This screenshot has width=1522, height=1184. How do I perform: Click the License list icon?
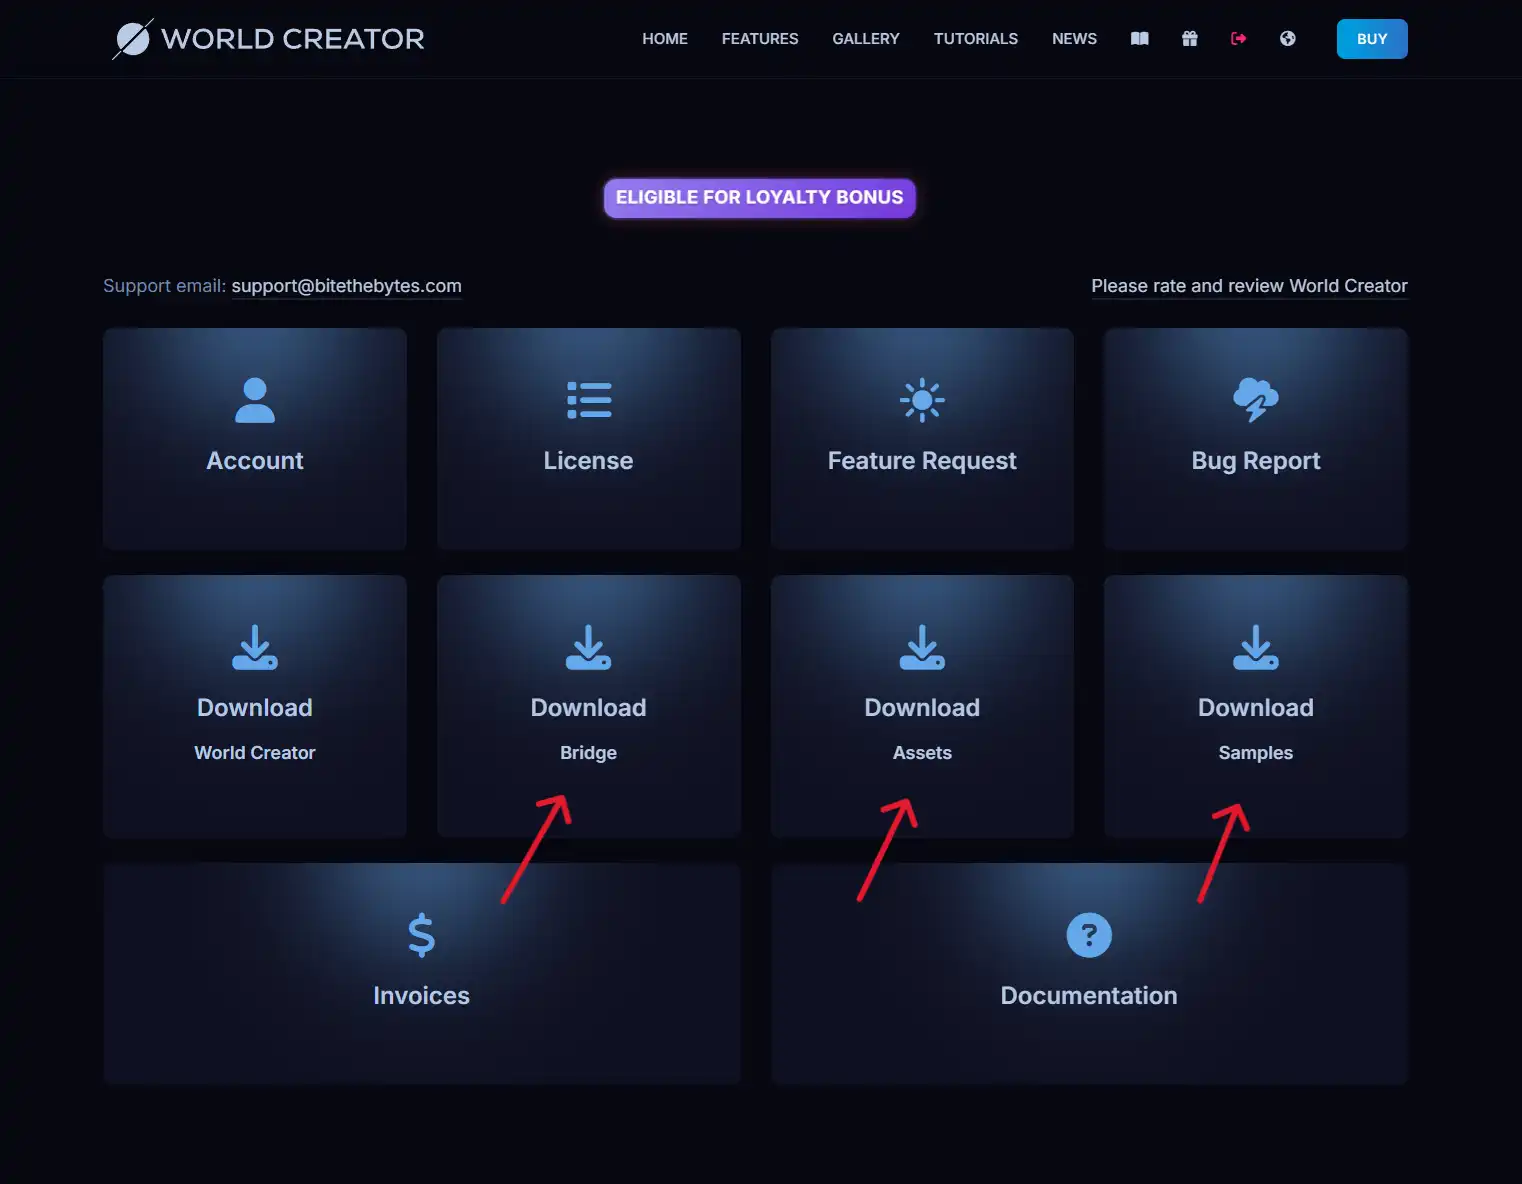click(588, 400)
